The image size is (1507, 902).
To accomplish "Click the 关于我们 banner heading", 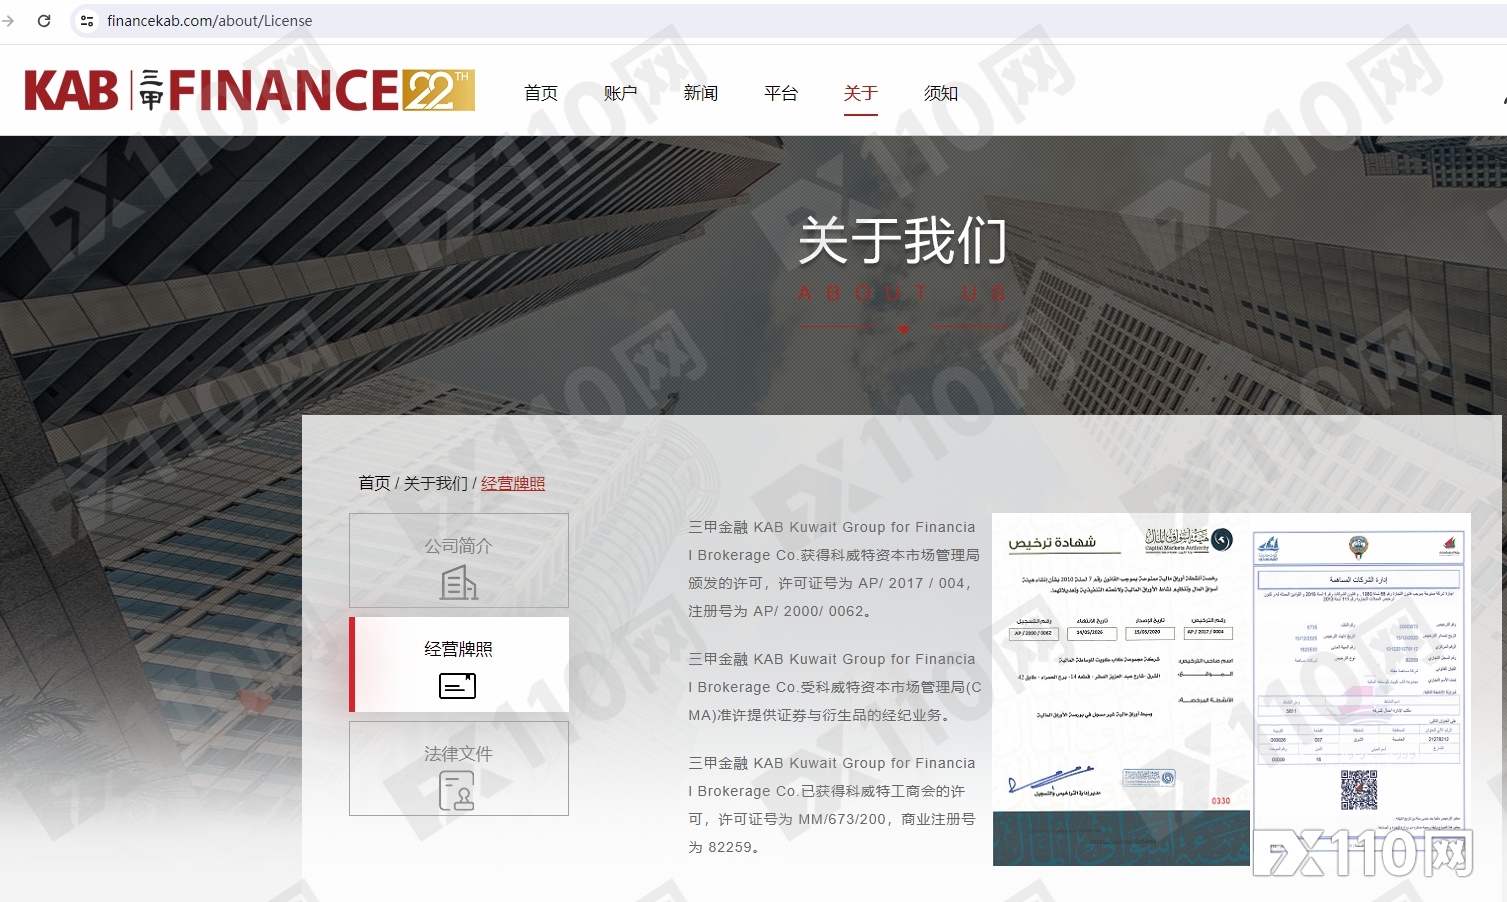I will click(x=903, y=241).
